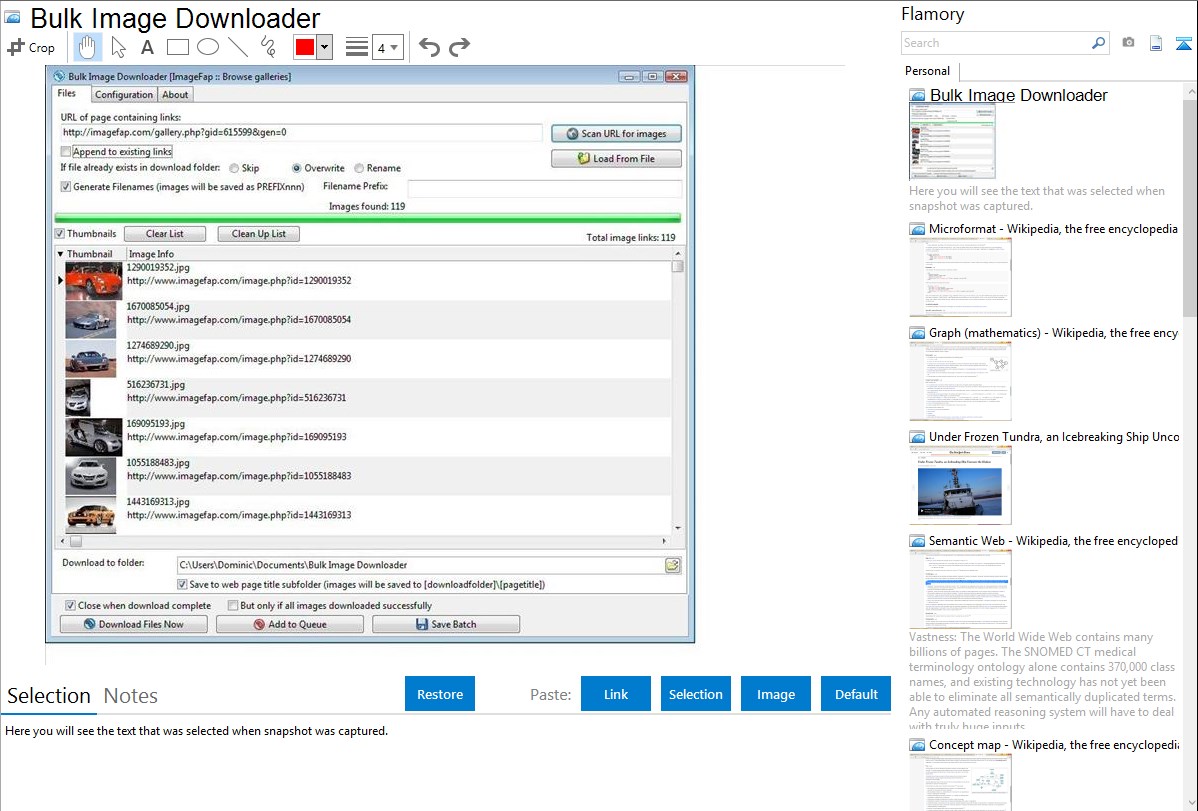Select thumbnail for 169095193.jpg
The height and width of the screenshot is (811, 1198).
93,437
